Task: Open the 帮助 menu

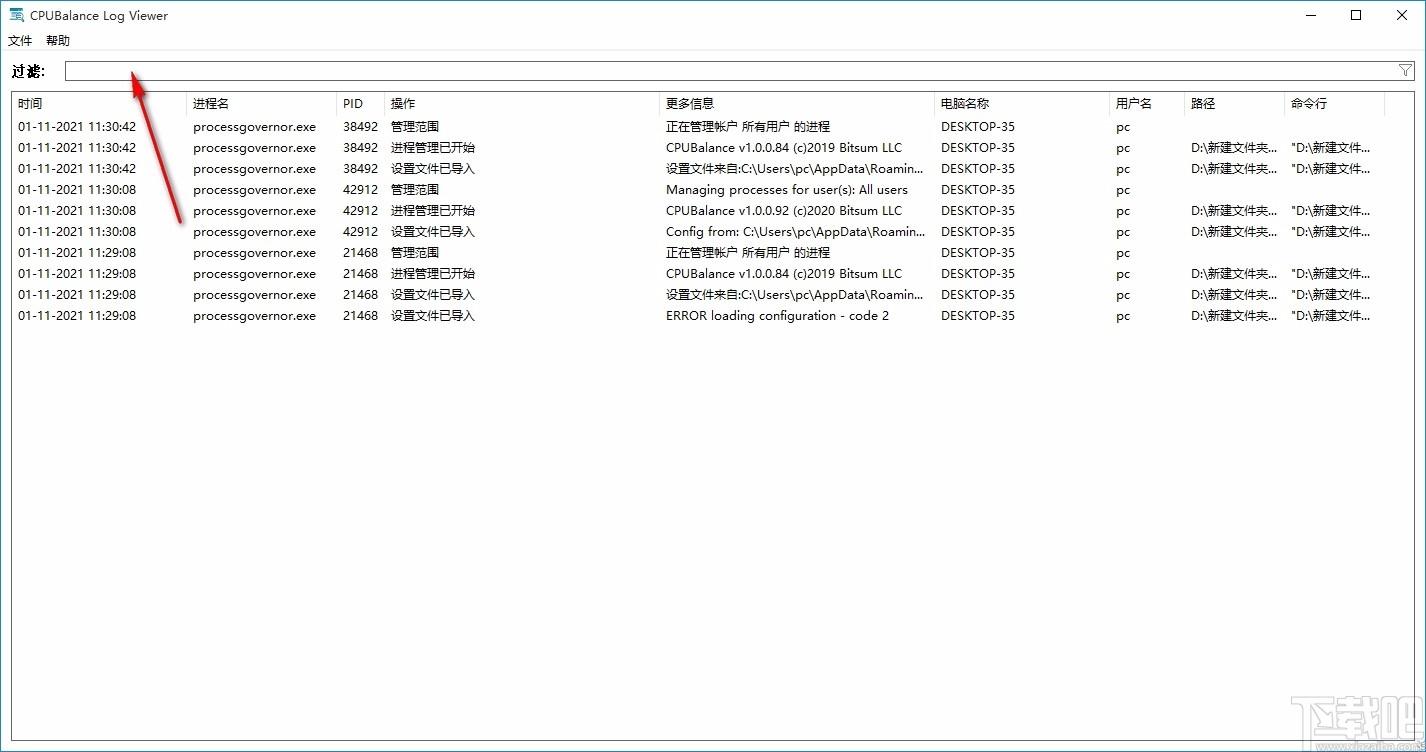Action: (58, 41)
